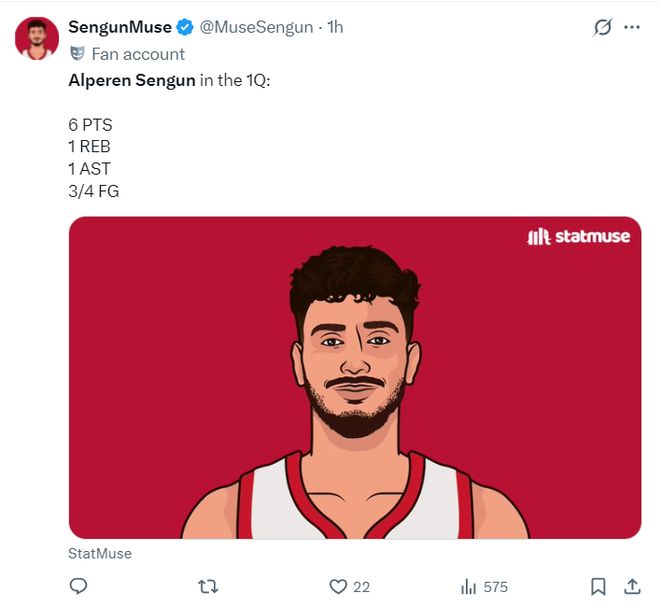Click the statmuse logo in the image
660x607 pixels.
pyautogui.click(x=578, y=237)
